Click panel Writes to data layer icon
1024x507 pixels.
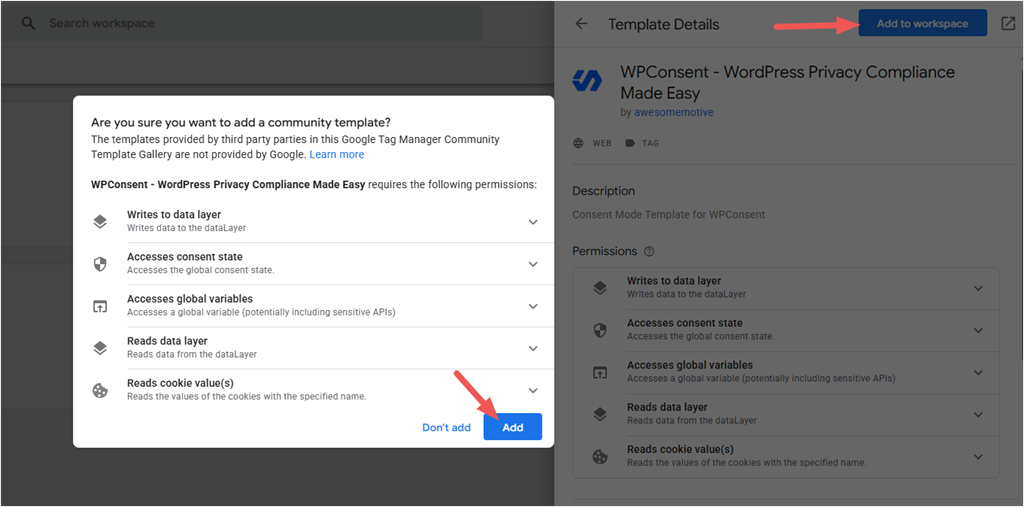point(600,288)
